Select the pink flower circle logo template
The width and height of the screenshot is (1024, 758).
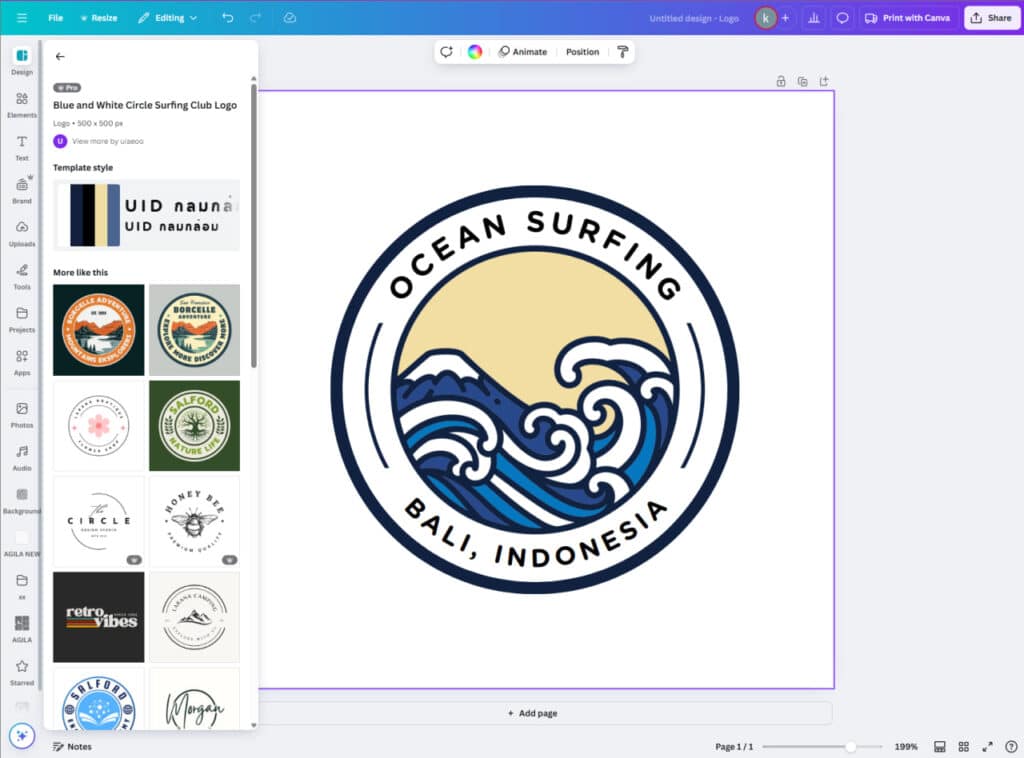(99, 426)
